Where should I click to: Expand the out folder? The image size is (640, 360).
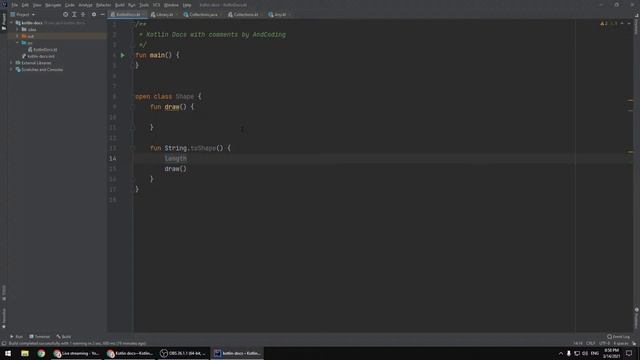point(18,36)
